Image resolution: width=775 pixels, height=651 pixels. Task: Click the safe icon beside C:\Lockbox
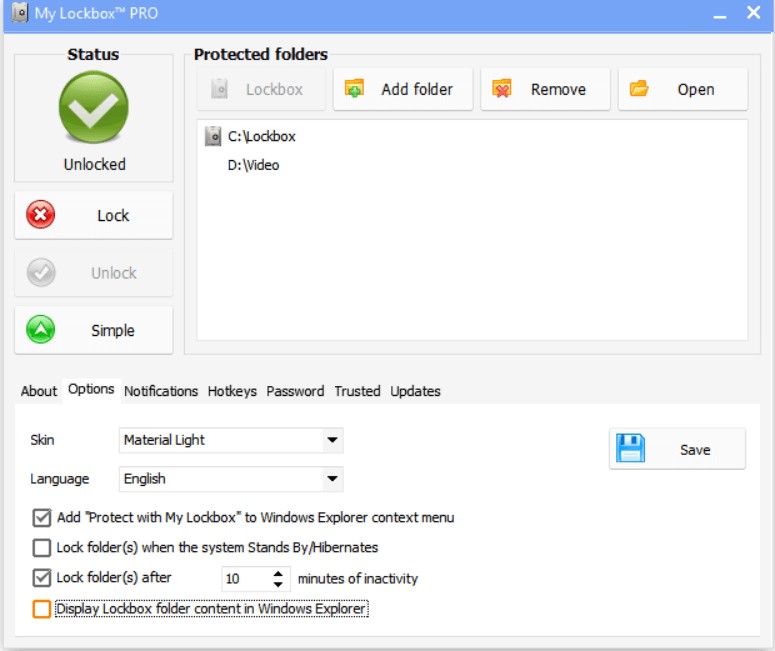coord(212,136)
